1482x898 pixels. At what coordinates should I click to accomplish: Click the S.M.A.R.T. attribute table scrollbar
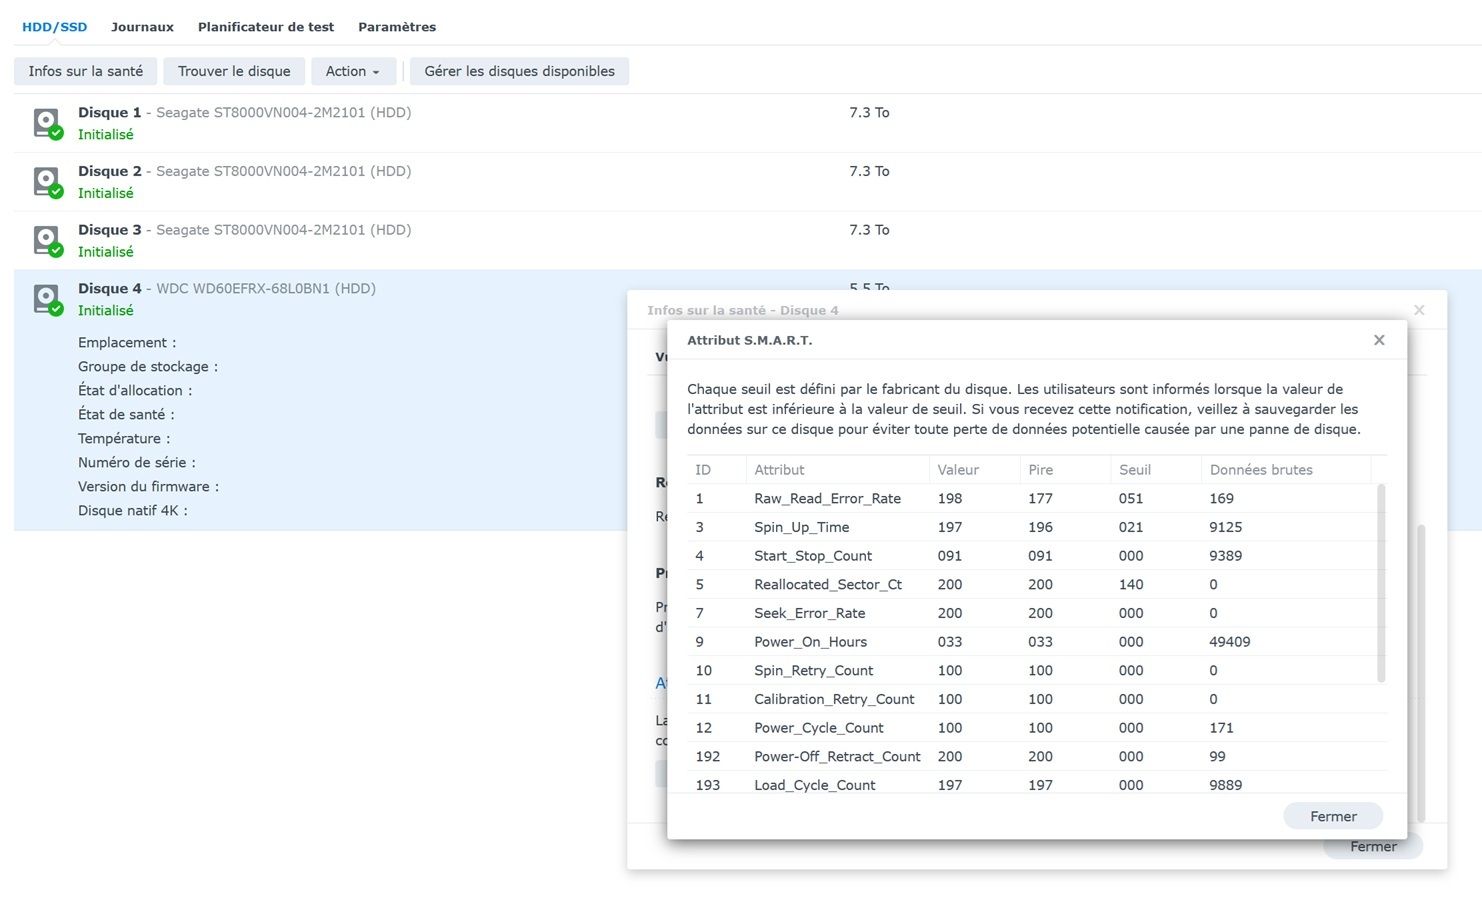pyautogui.click(x=1381, y=583)
